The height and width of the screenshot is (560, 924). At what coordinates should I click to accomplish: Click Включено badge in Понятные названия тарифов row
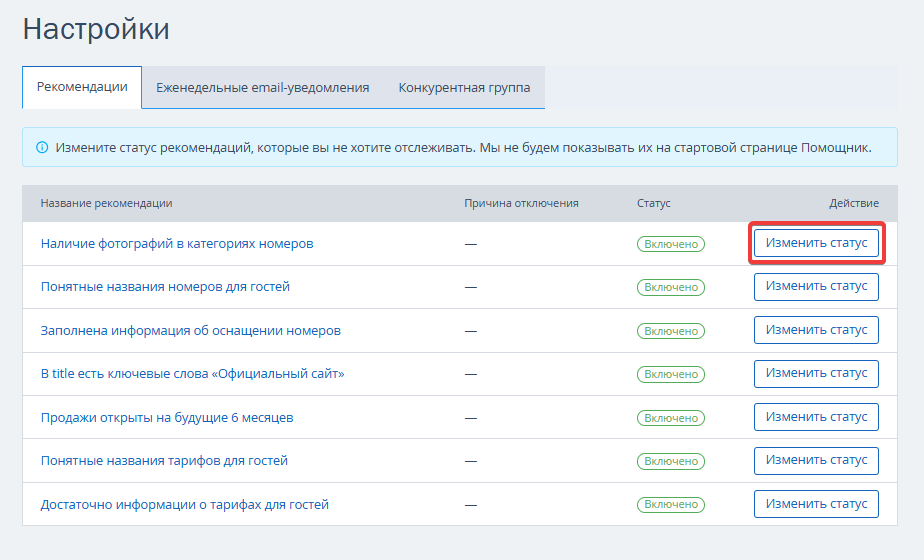pyautogui.click(x=671, y=461)
